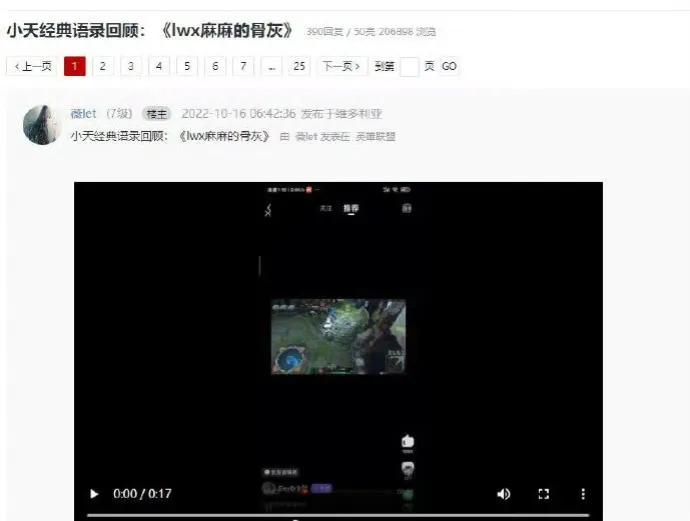Click the ellipsis pagination button
This screenshot has width=690, height=521.
272,66
